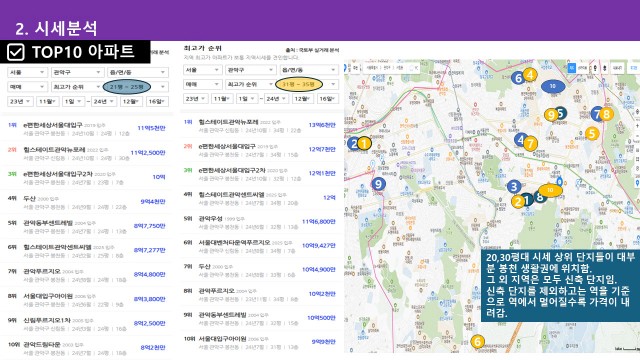640x360 pixels.
Task: Click the 서울대벤처타운역푸르지오 6위 entry
Action: pos(260,246)
